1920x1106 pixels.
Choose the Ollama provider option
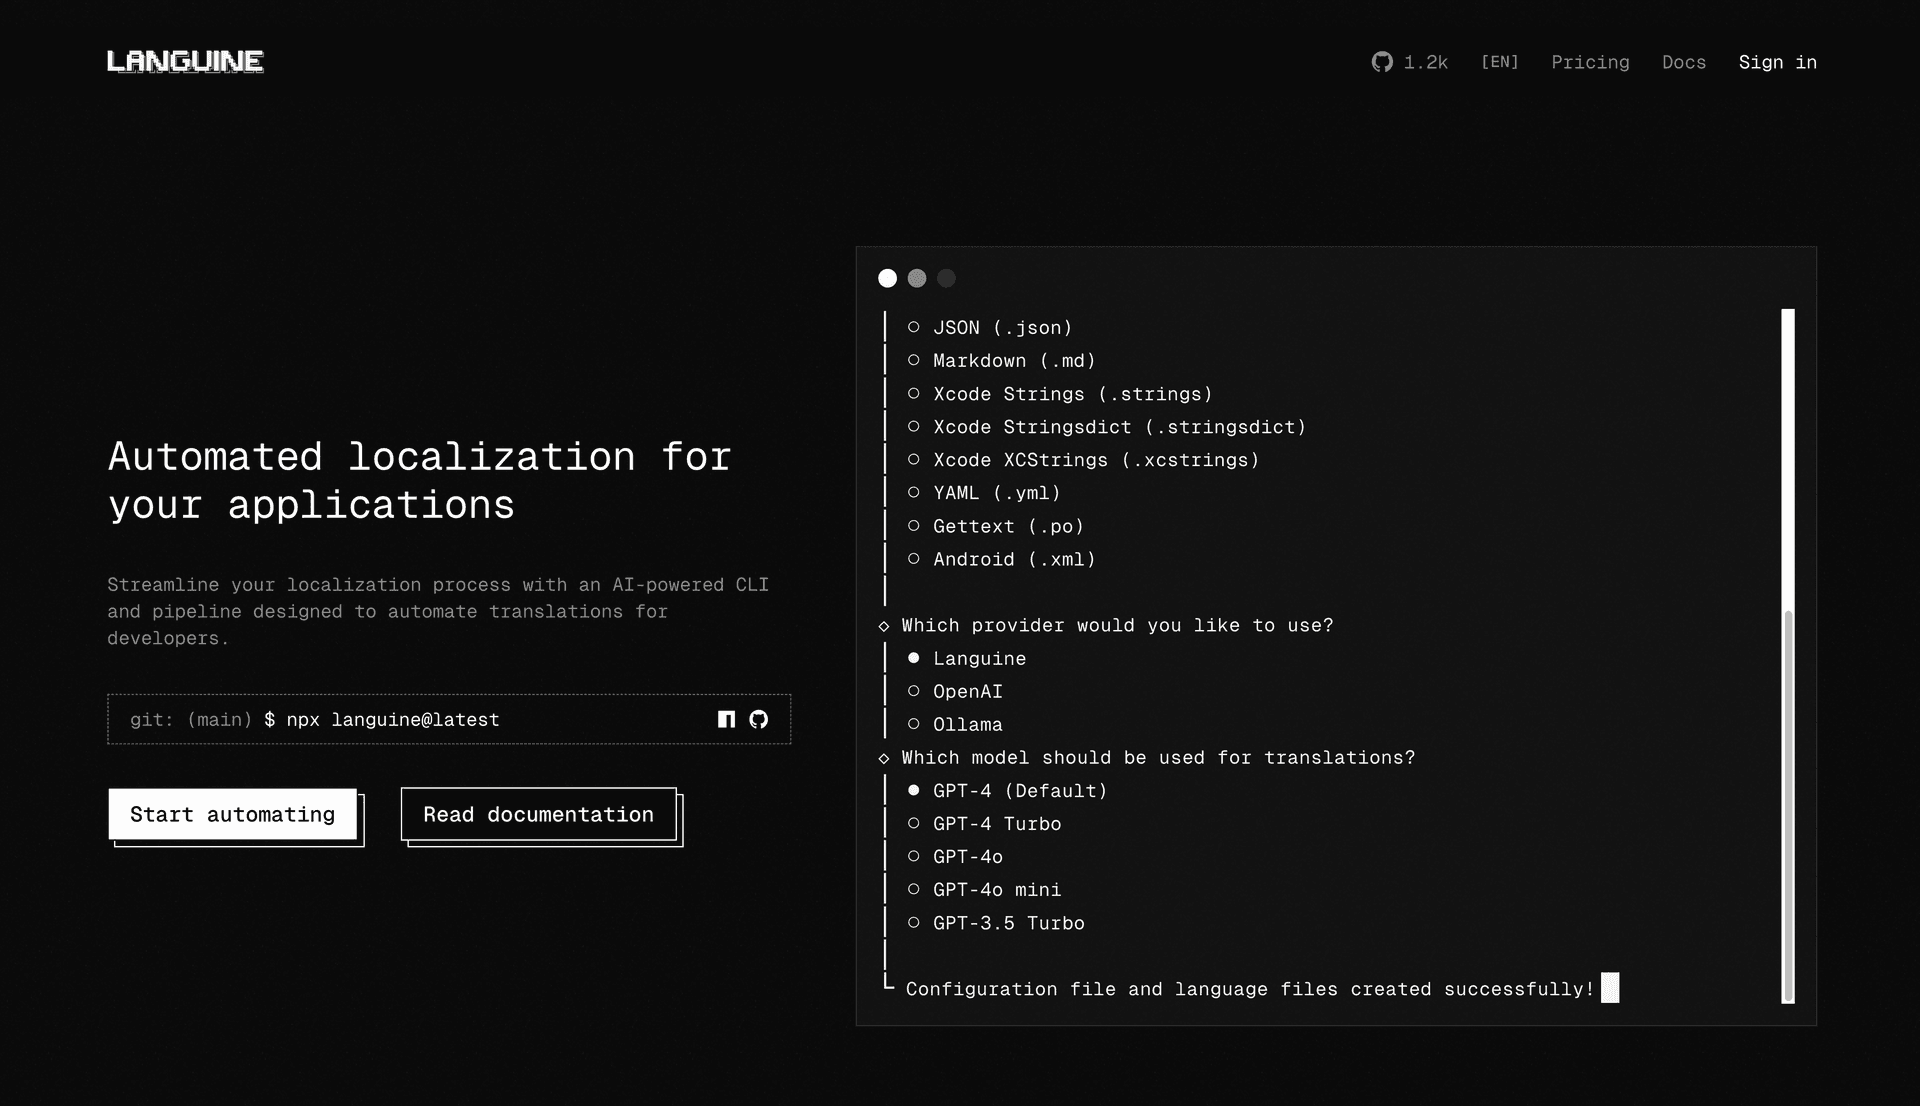(x=913, y=724)
